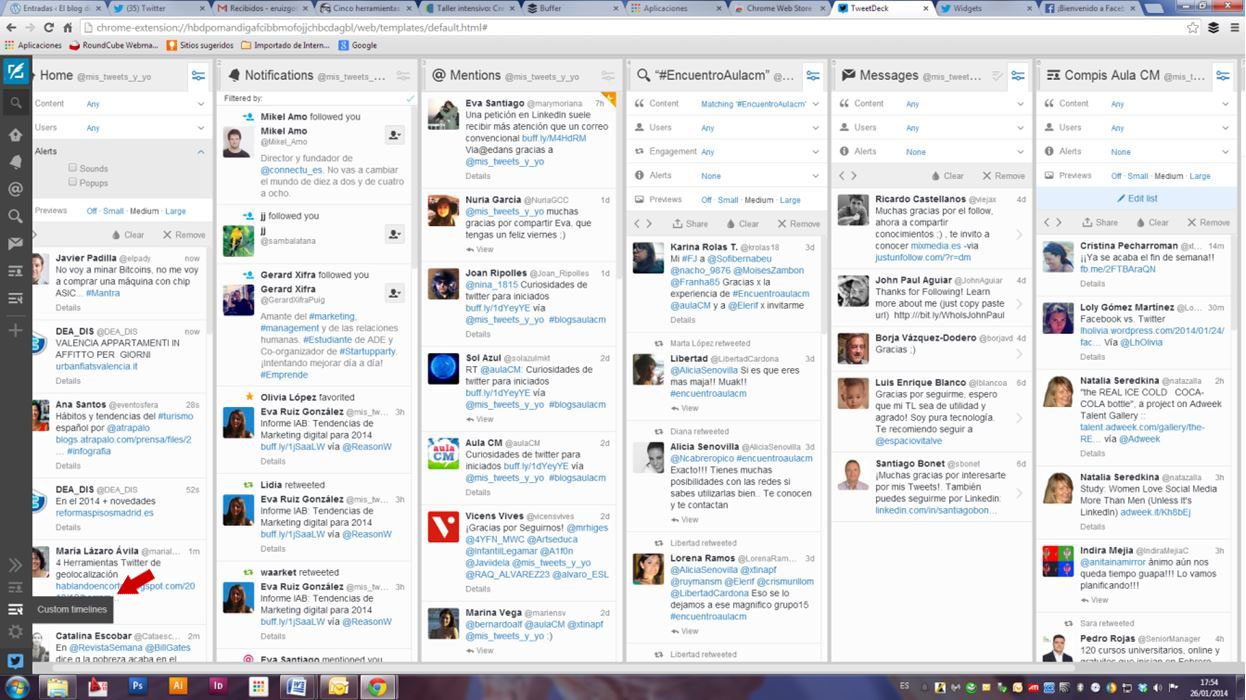Screen dimensions: 1246x700
Task: Click the follow button next to Mikel Amo
Action: [395, 136]
